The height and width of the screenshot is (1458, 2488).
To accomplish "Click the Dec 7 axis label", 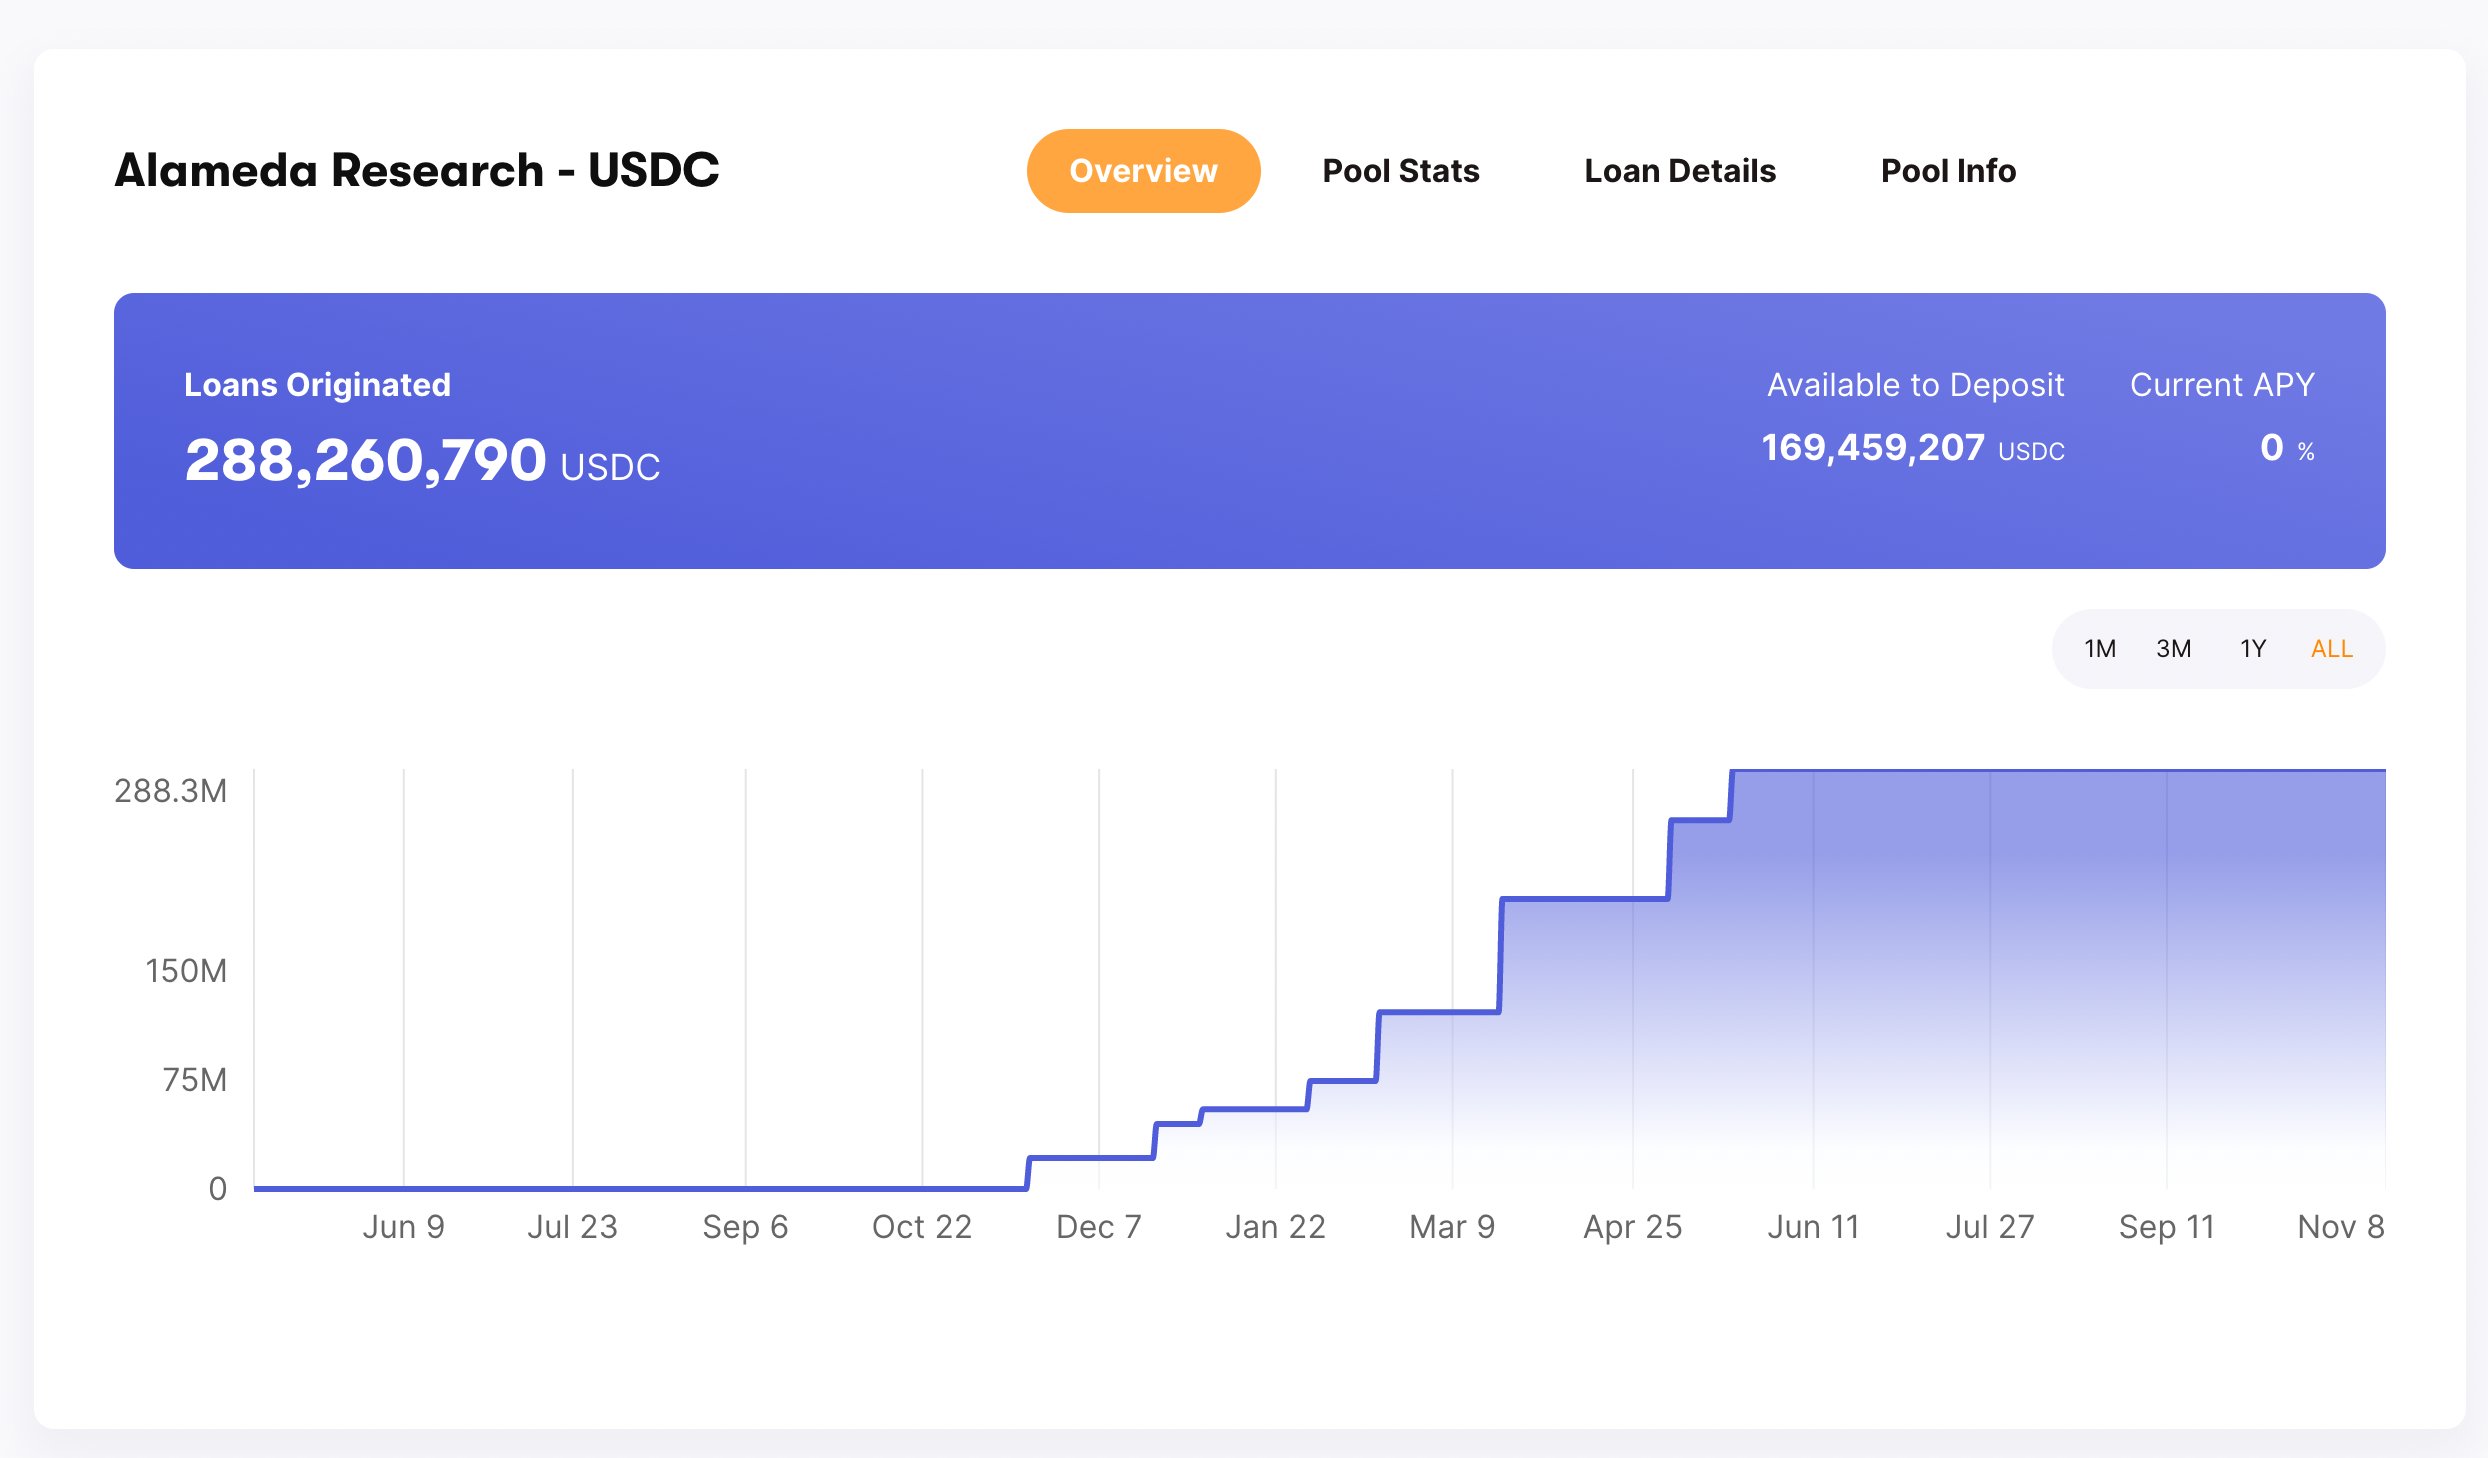I will 1098,1226.
